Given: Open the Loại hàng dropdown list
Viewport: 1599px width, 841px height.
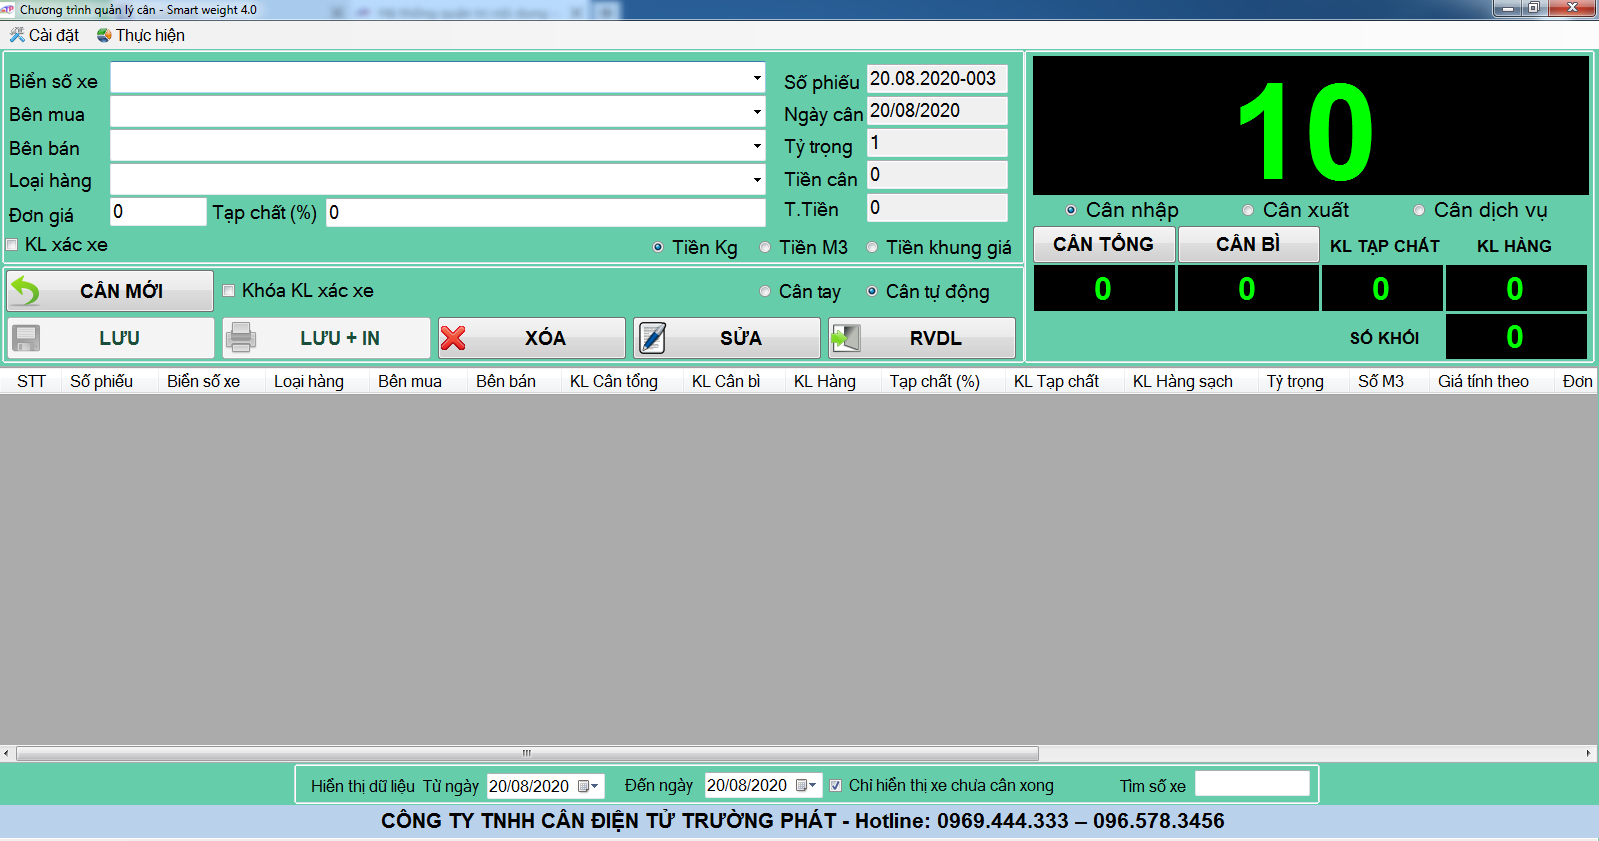Looking at the screenshot, I should pos(757,180).
